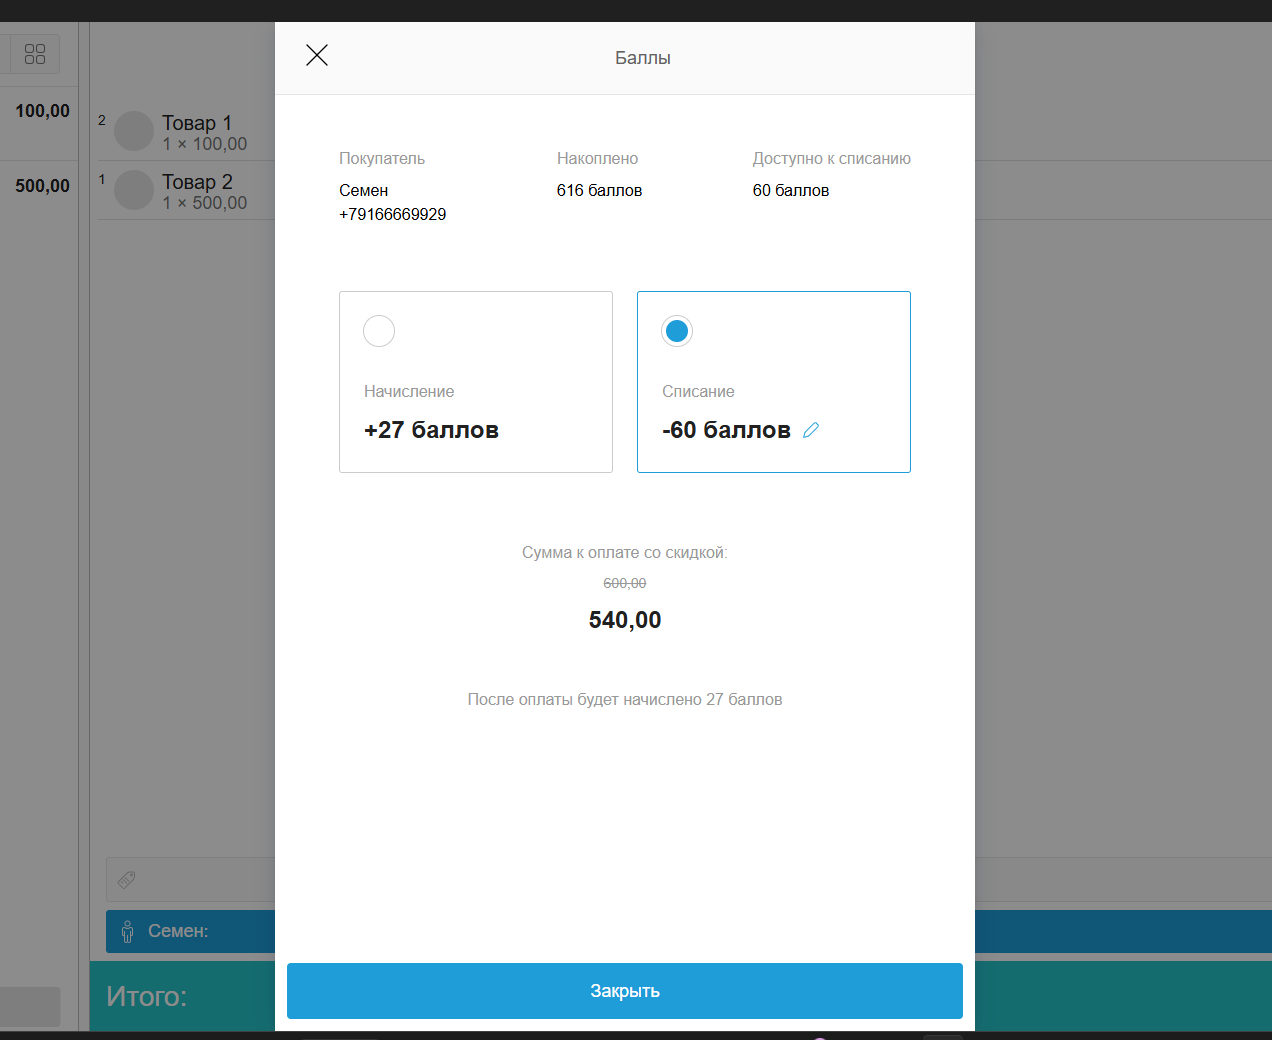Screen dimensions: 1272x1040
Task: Click the Закрыть button
Action: point(625,991)
